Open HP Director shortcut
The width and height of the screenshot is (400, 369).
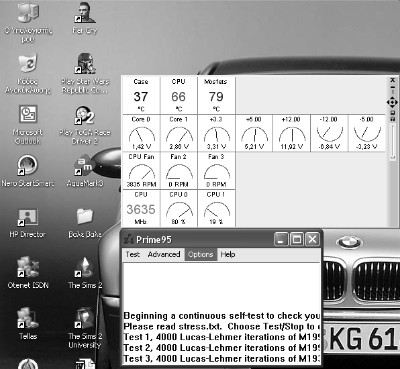click(x=28, y=223)
